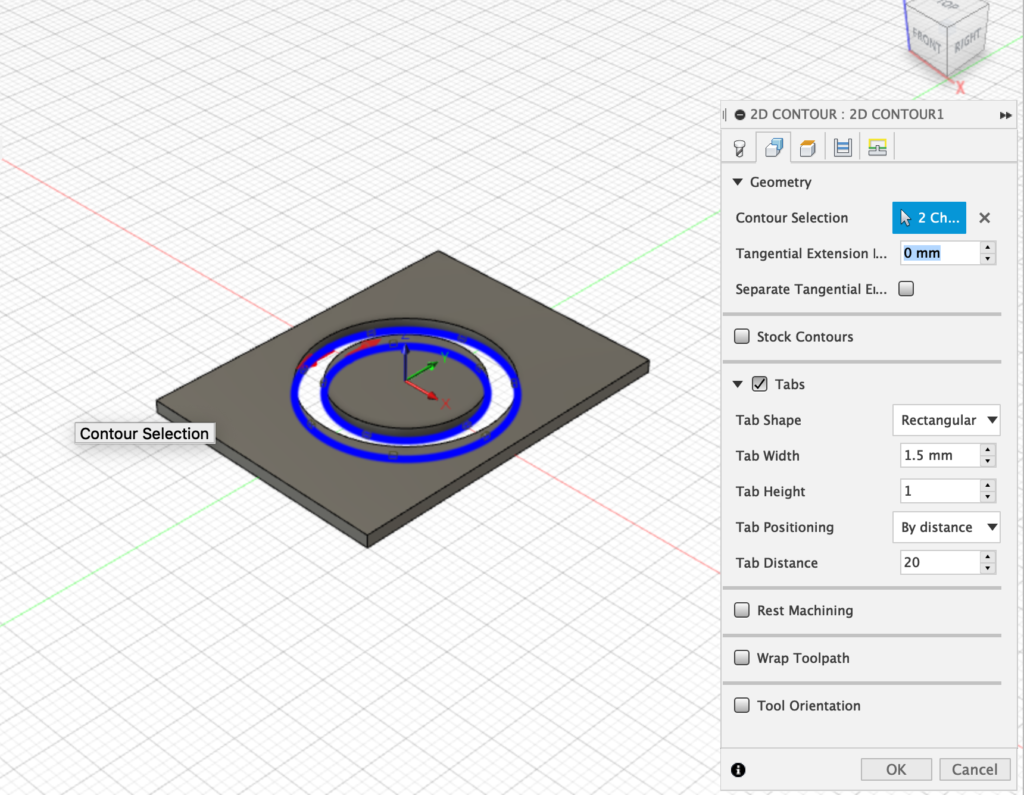This screenshot has width=1024, height=795.
Task: Click the FRONT face of the view cube
Action: click(927, 43)
